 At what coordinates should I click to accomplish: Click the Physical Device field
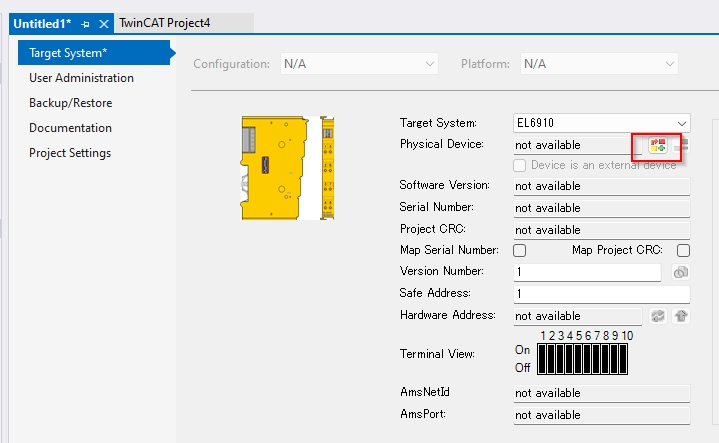click(x=578, y=145)
